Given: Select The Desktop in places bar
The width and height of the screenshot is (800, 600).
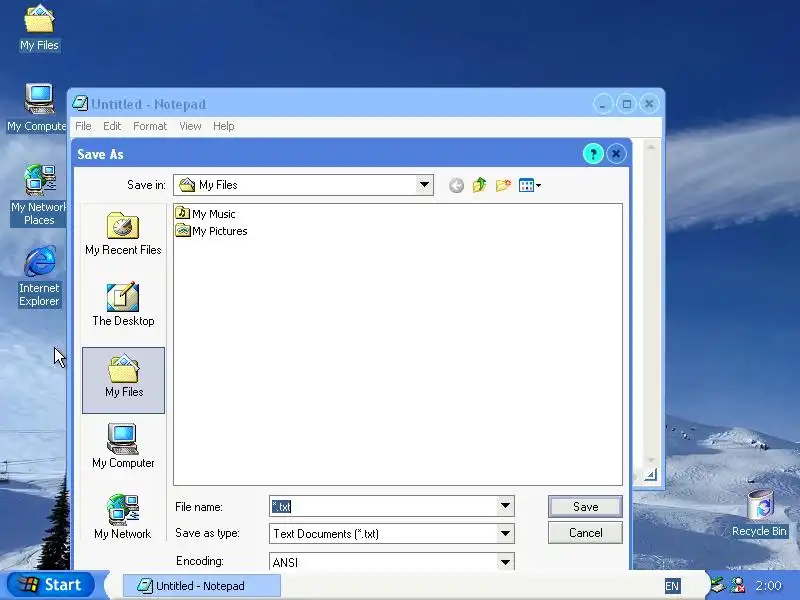Looking at the screenshot, I should (x=123, y=305).
